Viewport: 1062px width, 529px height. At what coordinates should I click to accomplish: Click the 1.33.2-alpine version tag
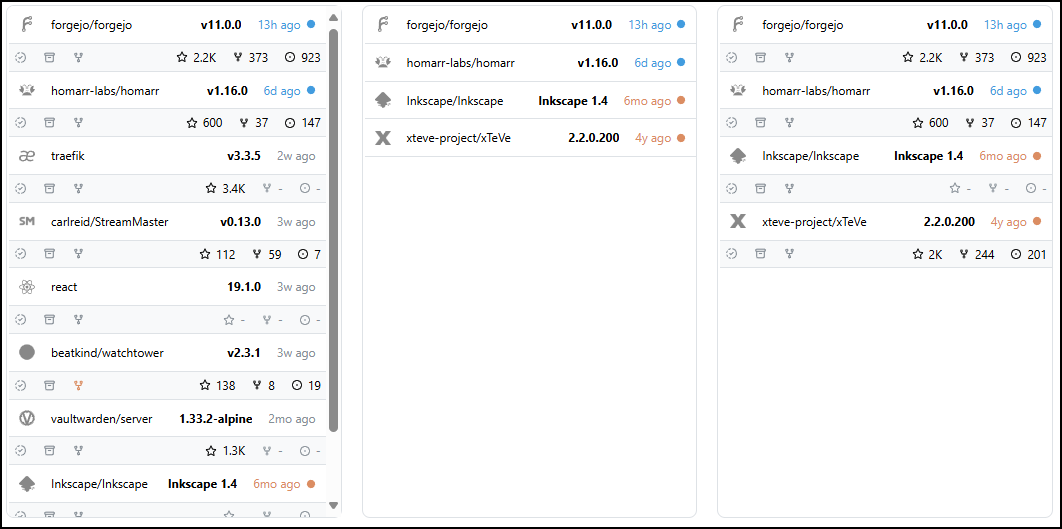click(x=215, y=419)
